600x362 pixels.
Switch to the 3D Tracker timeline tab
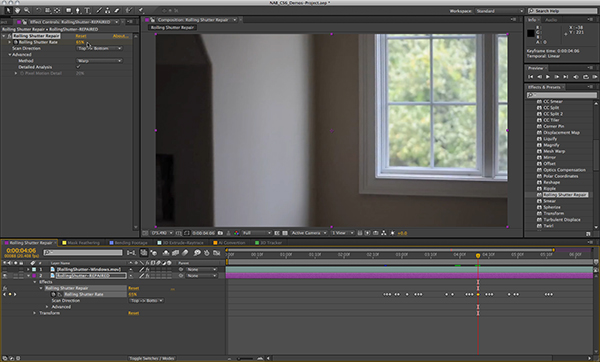coord(269,243)
